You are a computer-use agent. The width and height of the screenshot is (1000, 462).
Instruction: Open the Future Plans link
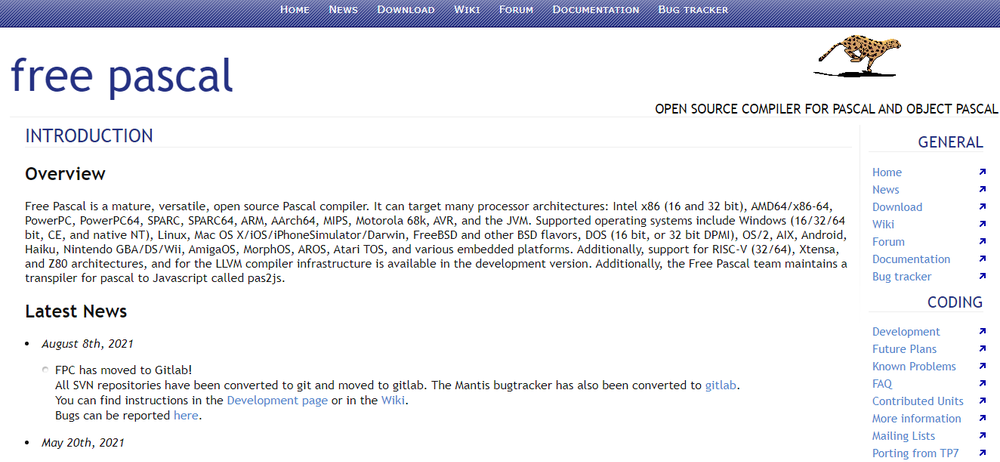(904, 349)
